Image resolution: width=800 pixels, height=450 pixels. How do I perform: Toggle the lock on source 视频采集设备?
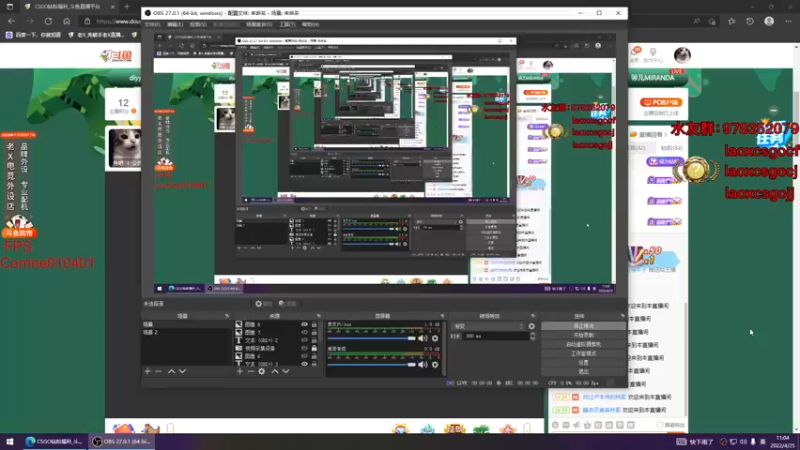click(314, 348)
